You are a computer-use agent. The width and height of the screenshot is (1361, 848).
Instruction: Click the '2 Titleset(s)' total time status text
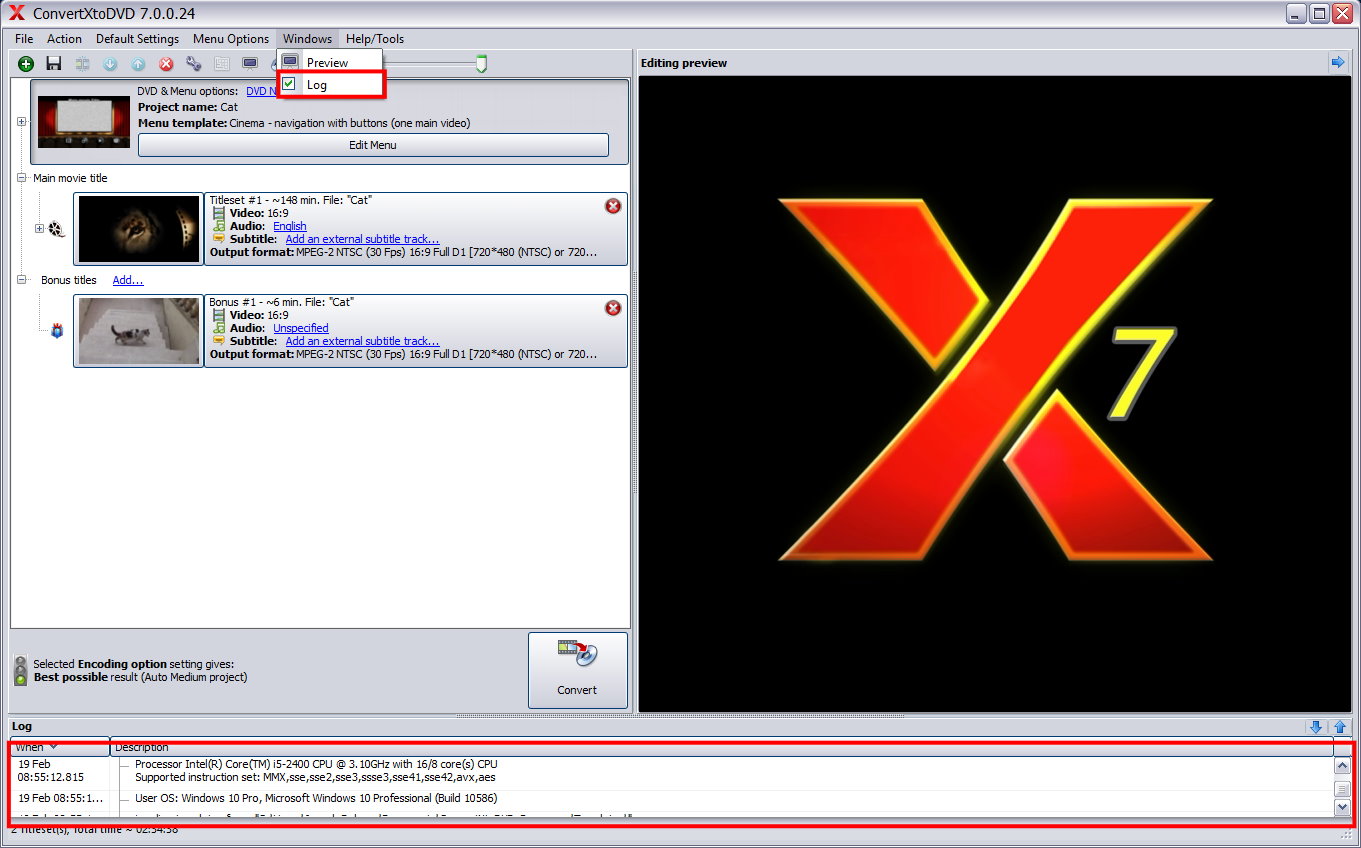95,830
